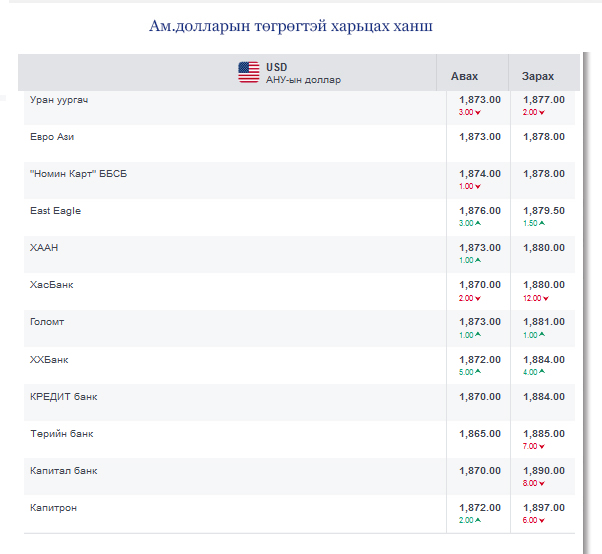Select Төрийн банк from the list

pos(62,434)
